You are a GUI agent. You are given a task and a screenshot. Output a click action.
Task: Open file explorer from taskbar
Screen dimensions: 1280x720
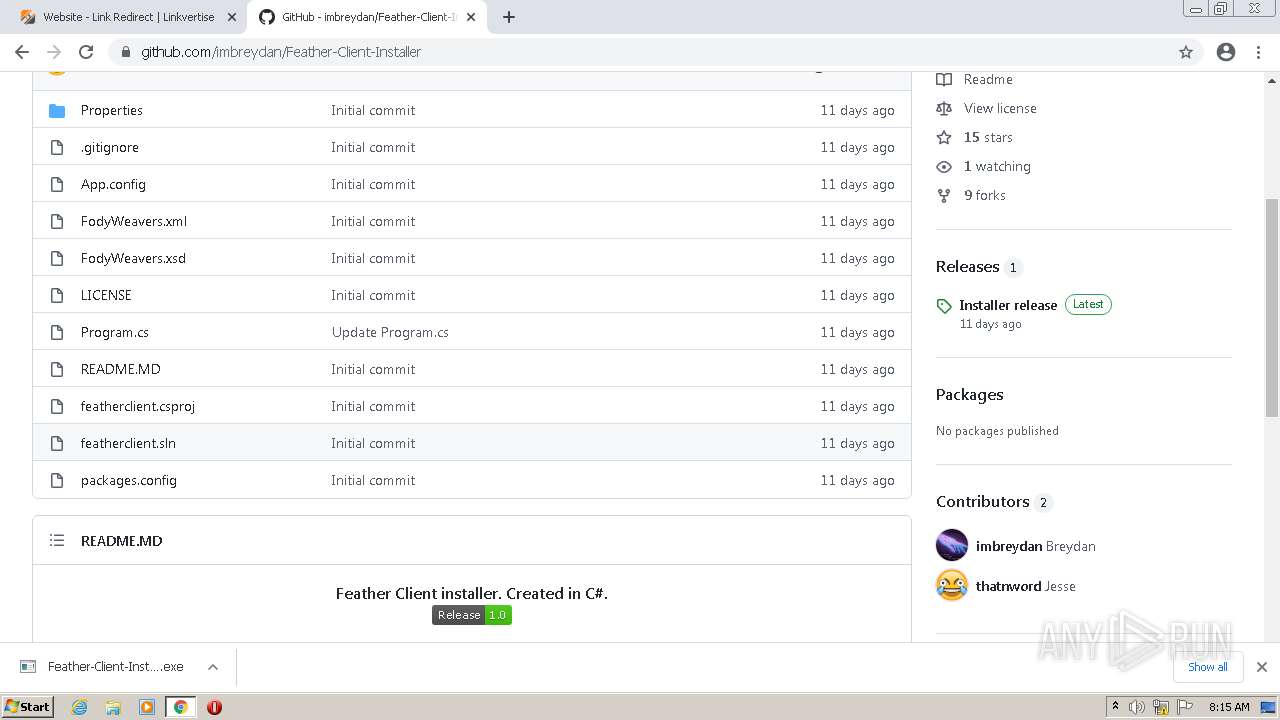(x=113, y=707)
